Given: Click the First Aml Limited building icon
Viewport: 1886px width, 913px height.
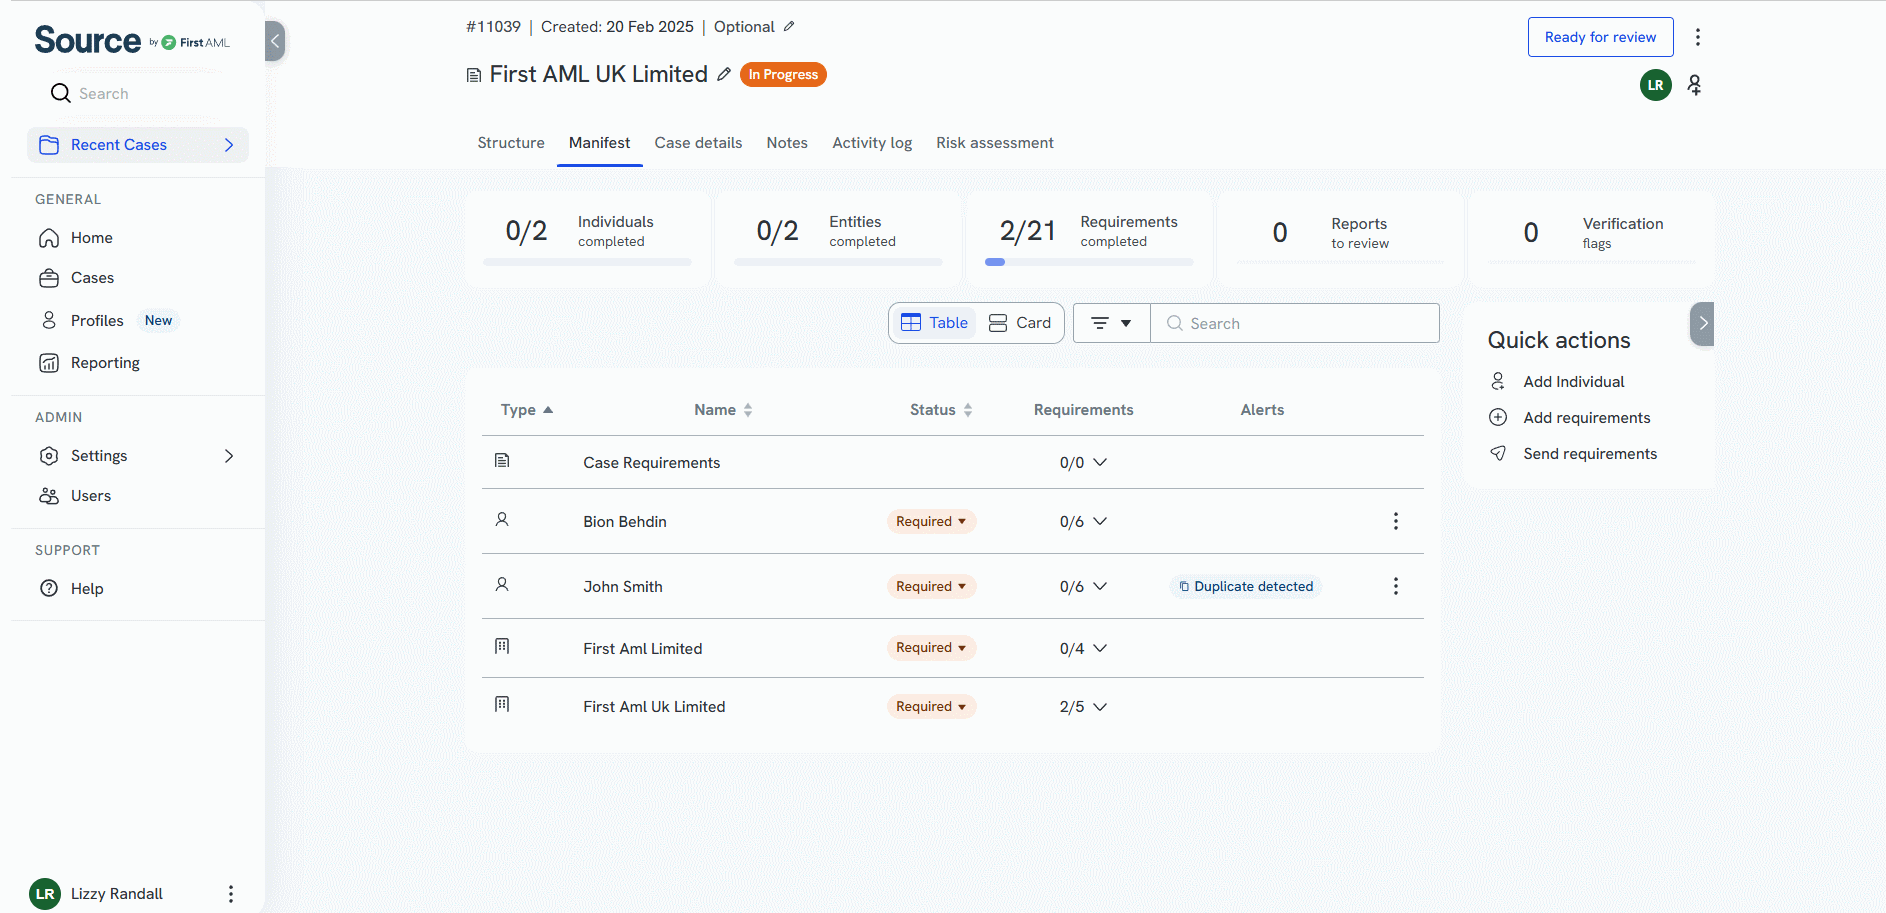Looking at the screenshot, I should pyautogui.click(x=502, y=646).
